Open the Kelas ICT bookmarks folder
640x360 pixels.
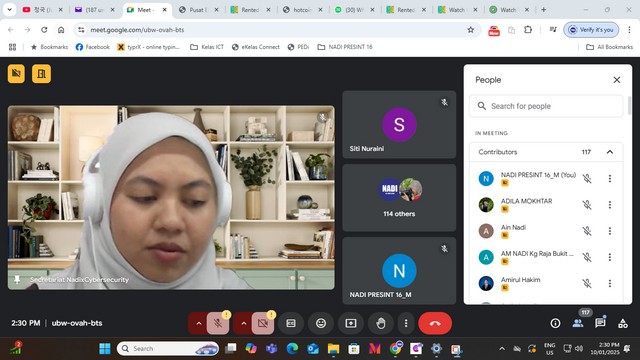click(207, 47)
